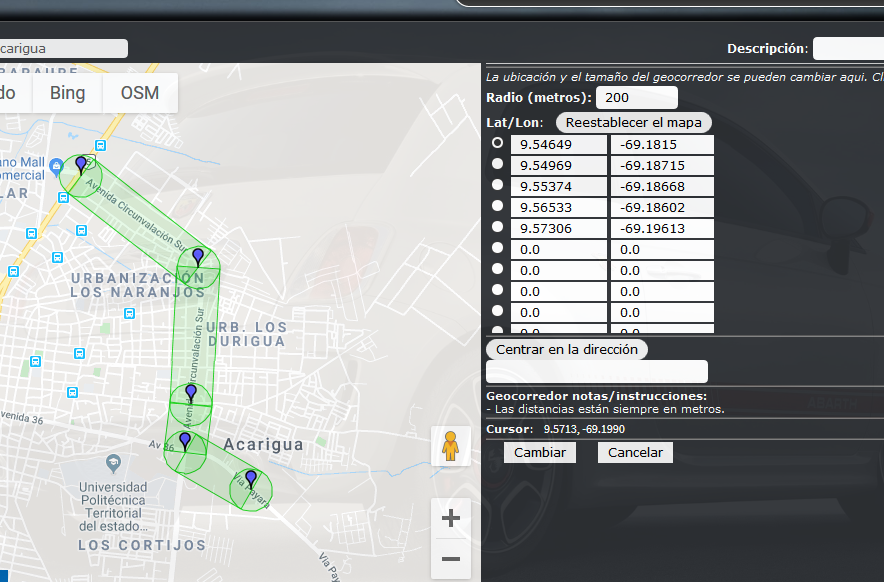Select the first empty 0.0 coordinate radio button
Viewport: 884px width, 582px height.
pyautogui.click(x=497, y=249)
